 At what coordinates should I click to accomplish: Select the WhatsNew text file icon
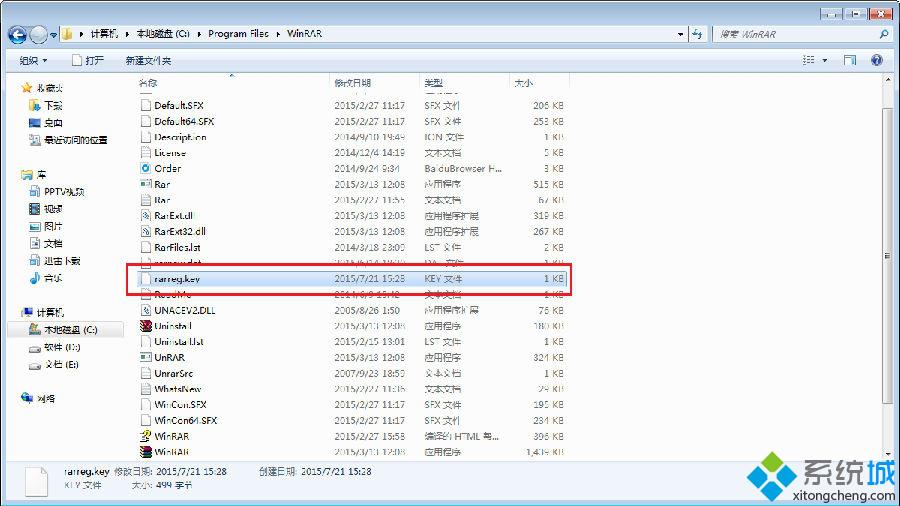(x=146, y=388)
